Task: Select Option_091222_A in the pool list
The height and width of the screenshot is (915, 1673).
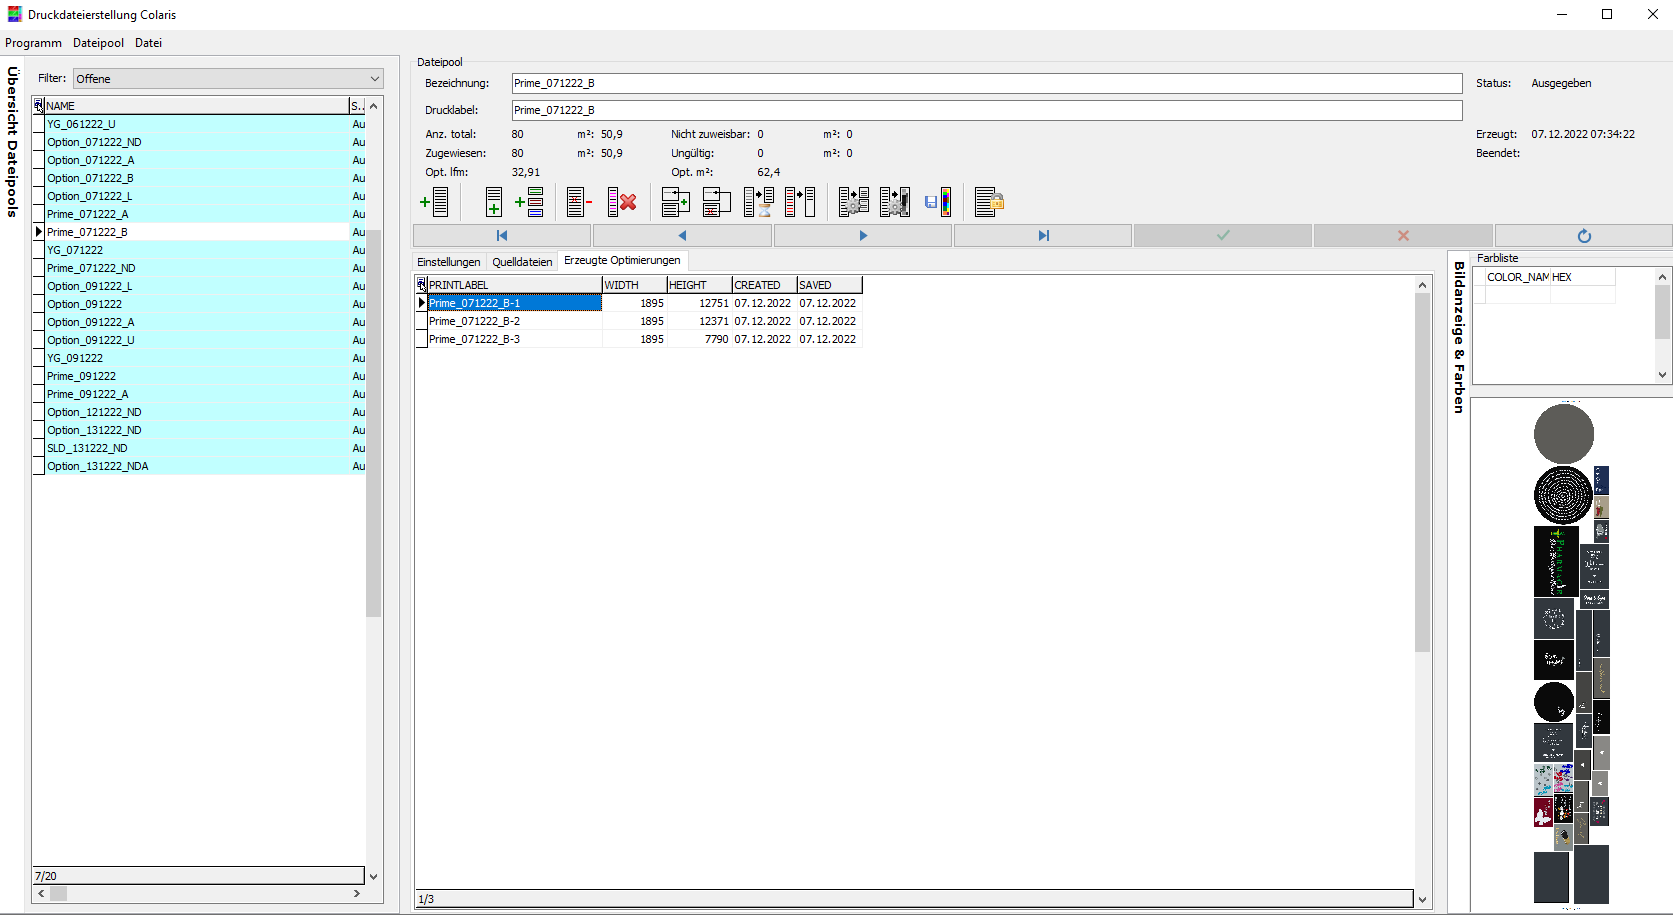Action: (x=91, y=322)
